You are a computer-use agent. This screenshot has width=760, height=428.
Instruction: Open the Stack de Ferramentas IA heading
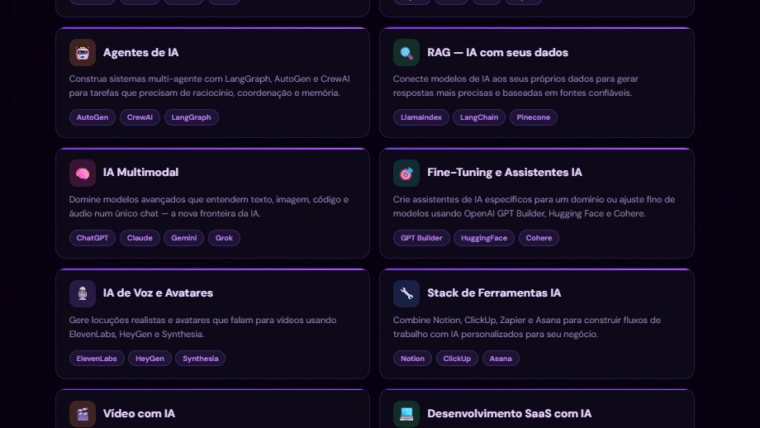493,293
